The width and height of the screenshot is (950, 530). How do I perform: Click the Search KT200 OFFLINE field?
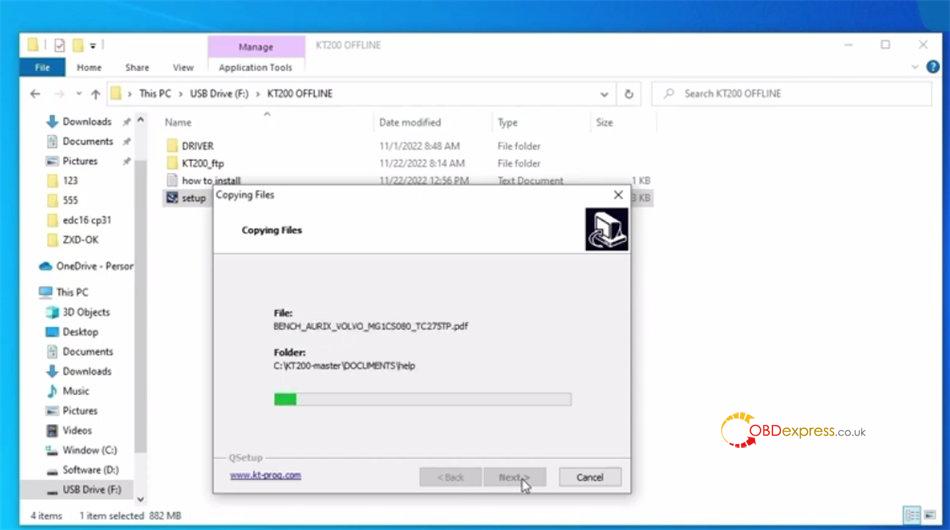click(790, 94)
